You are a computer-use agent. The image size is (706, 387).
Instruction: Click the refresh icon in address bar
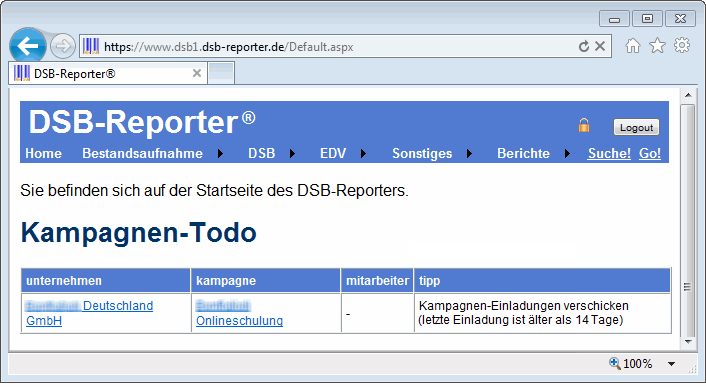click(584, 46)
